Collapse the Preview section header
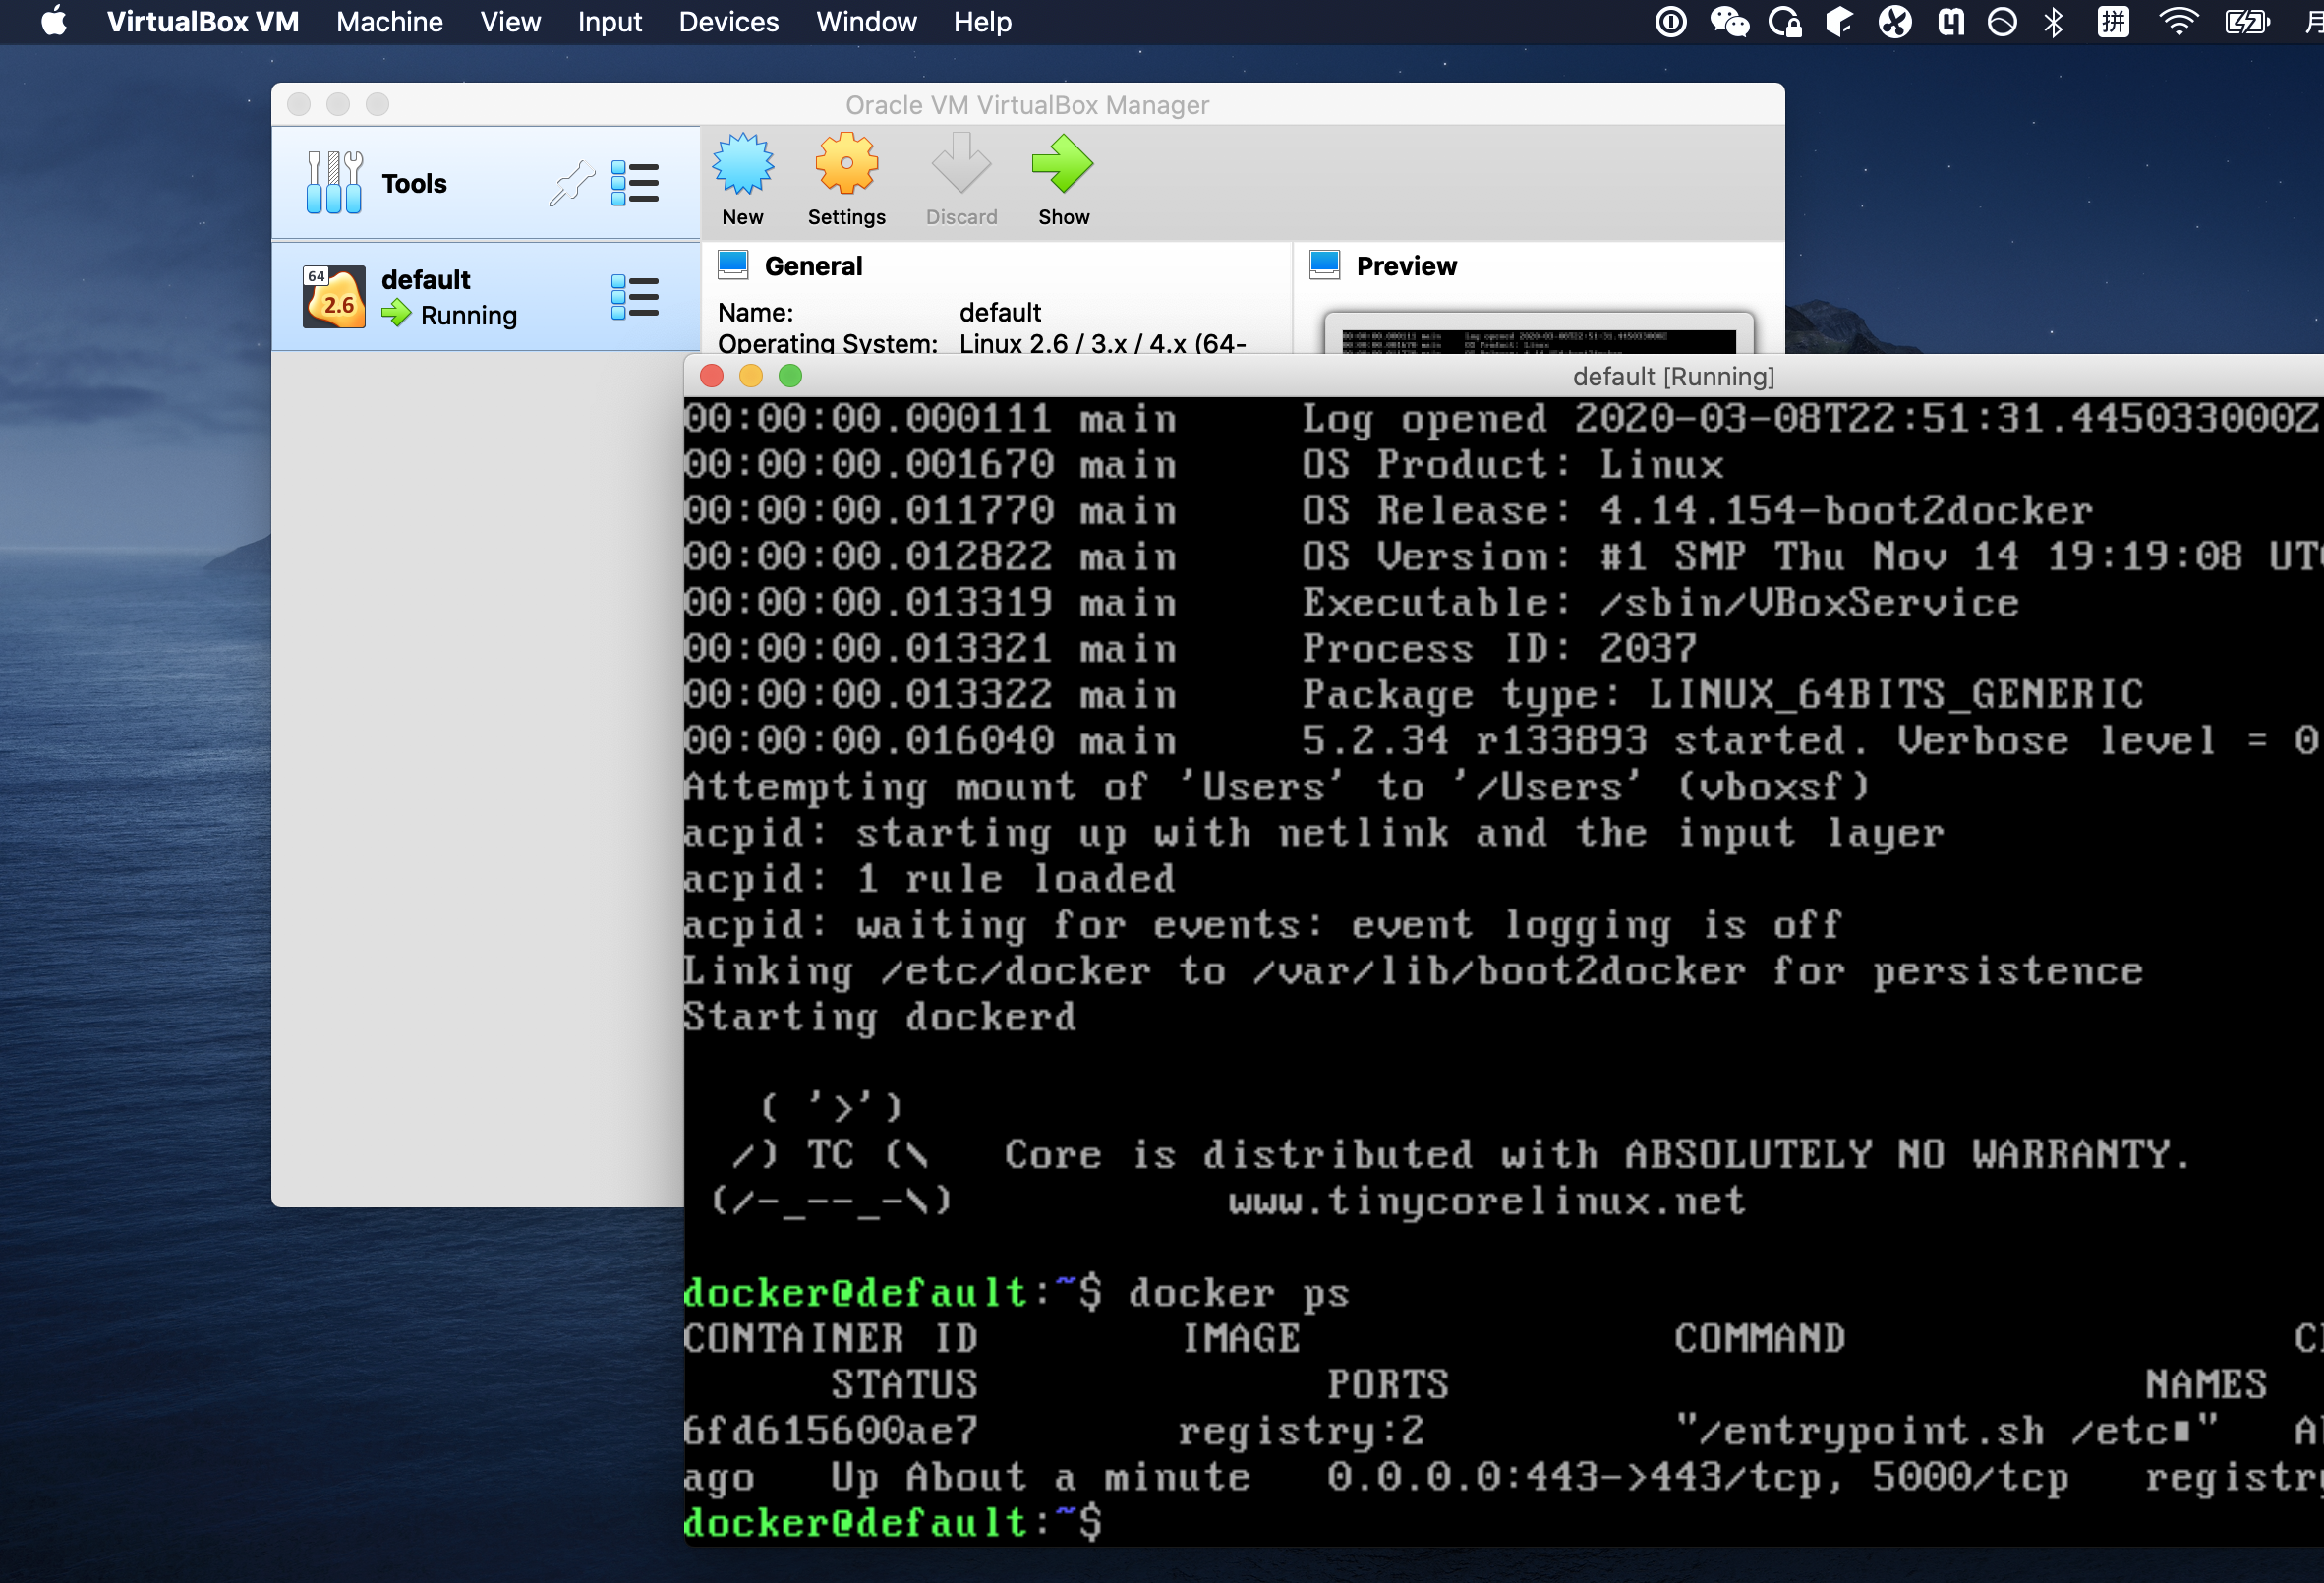 (x=1405, y=266)
